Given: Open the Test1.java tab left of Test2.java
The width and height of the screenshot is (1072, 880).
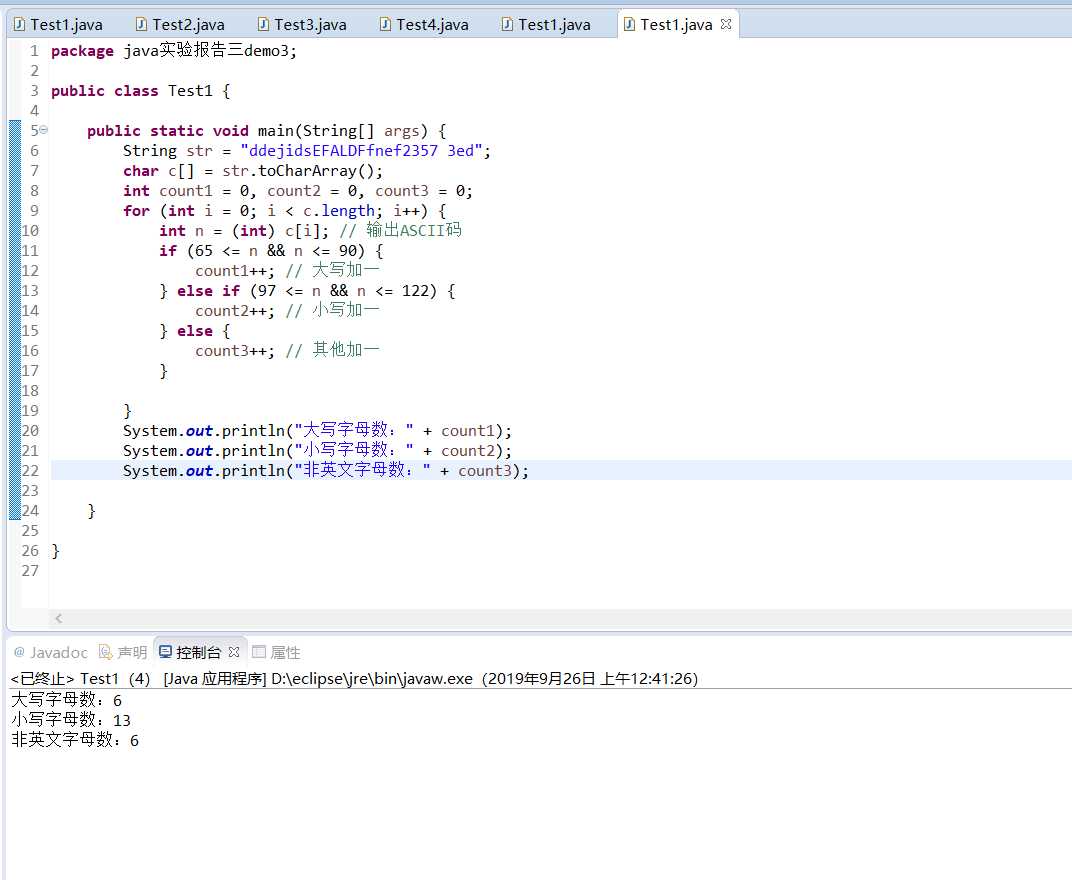Looking at the screenshot, I should pyautogui.click(x=58, y=25).
